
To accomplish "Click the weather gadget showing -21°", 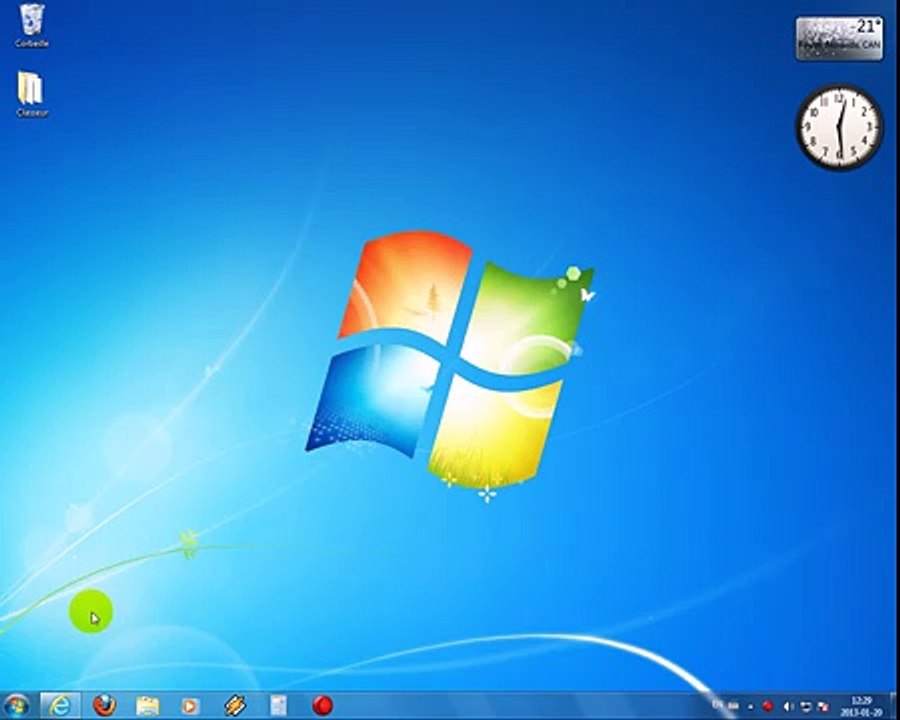I will coord(839,38).
